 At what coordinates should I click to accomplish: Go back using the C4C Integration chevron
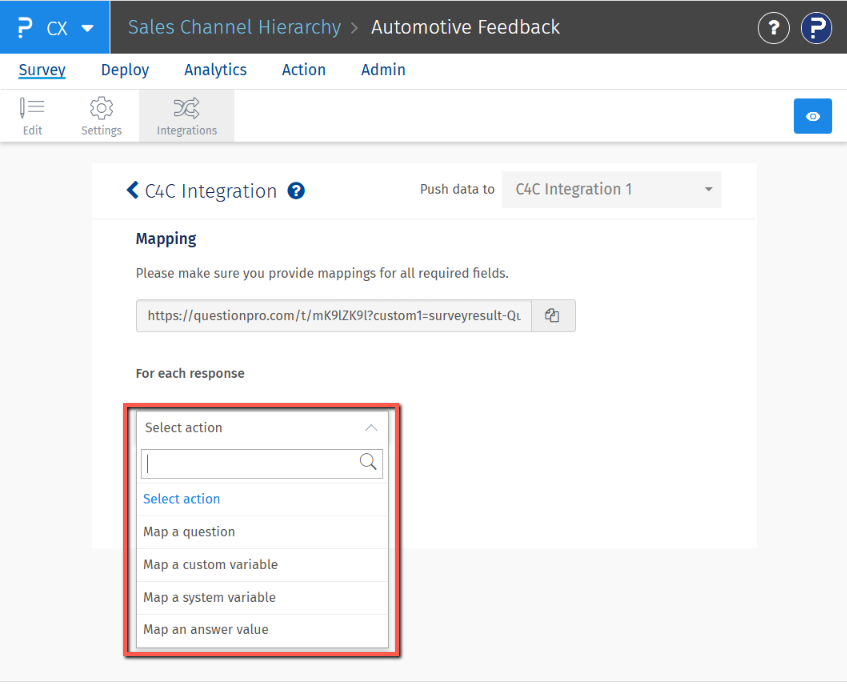point(132,190)
